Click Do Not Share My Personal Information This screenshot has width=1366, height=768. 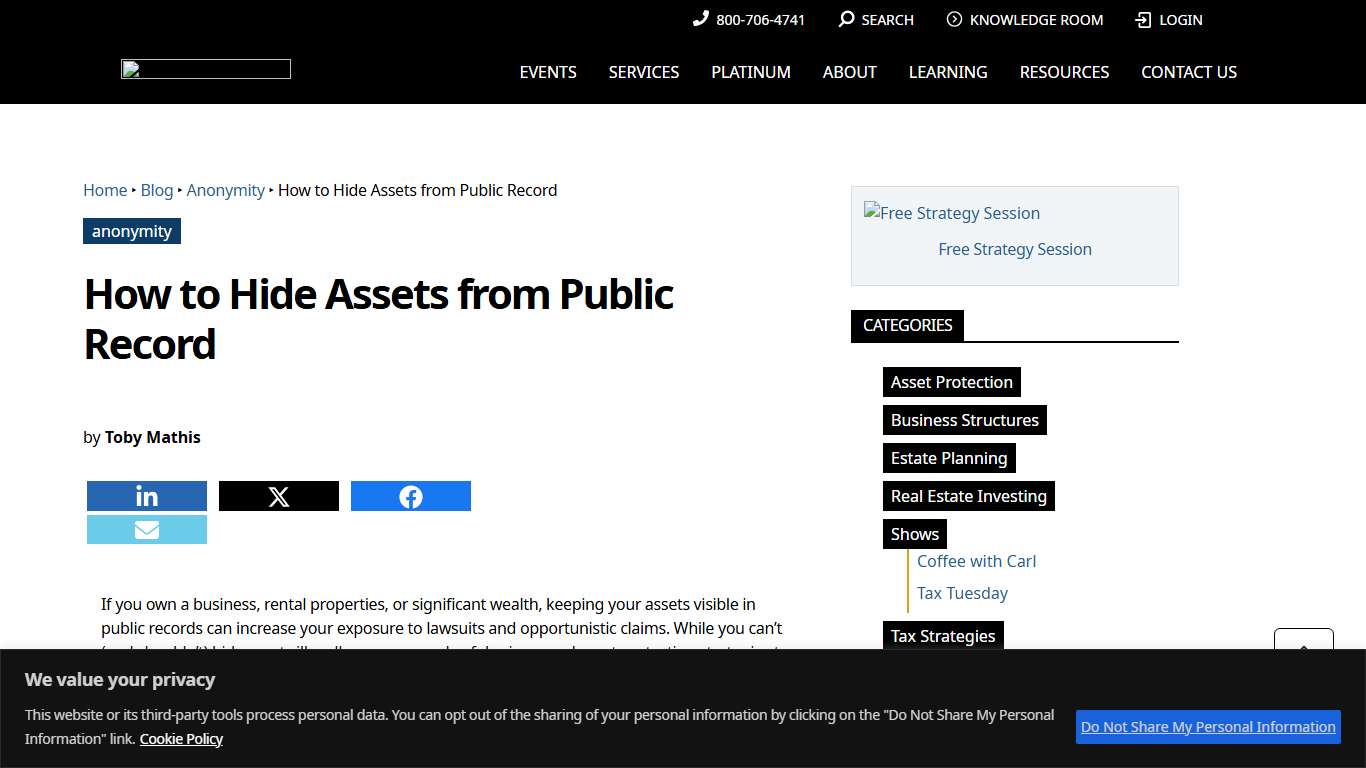coord(1208,727)
